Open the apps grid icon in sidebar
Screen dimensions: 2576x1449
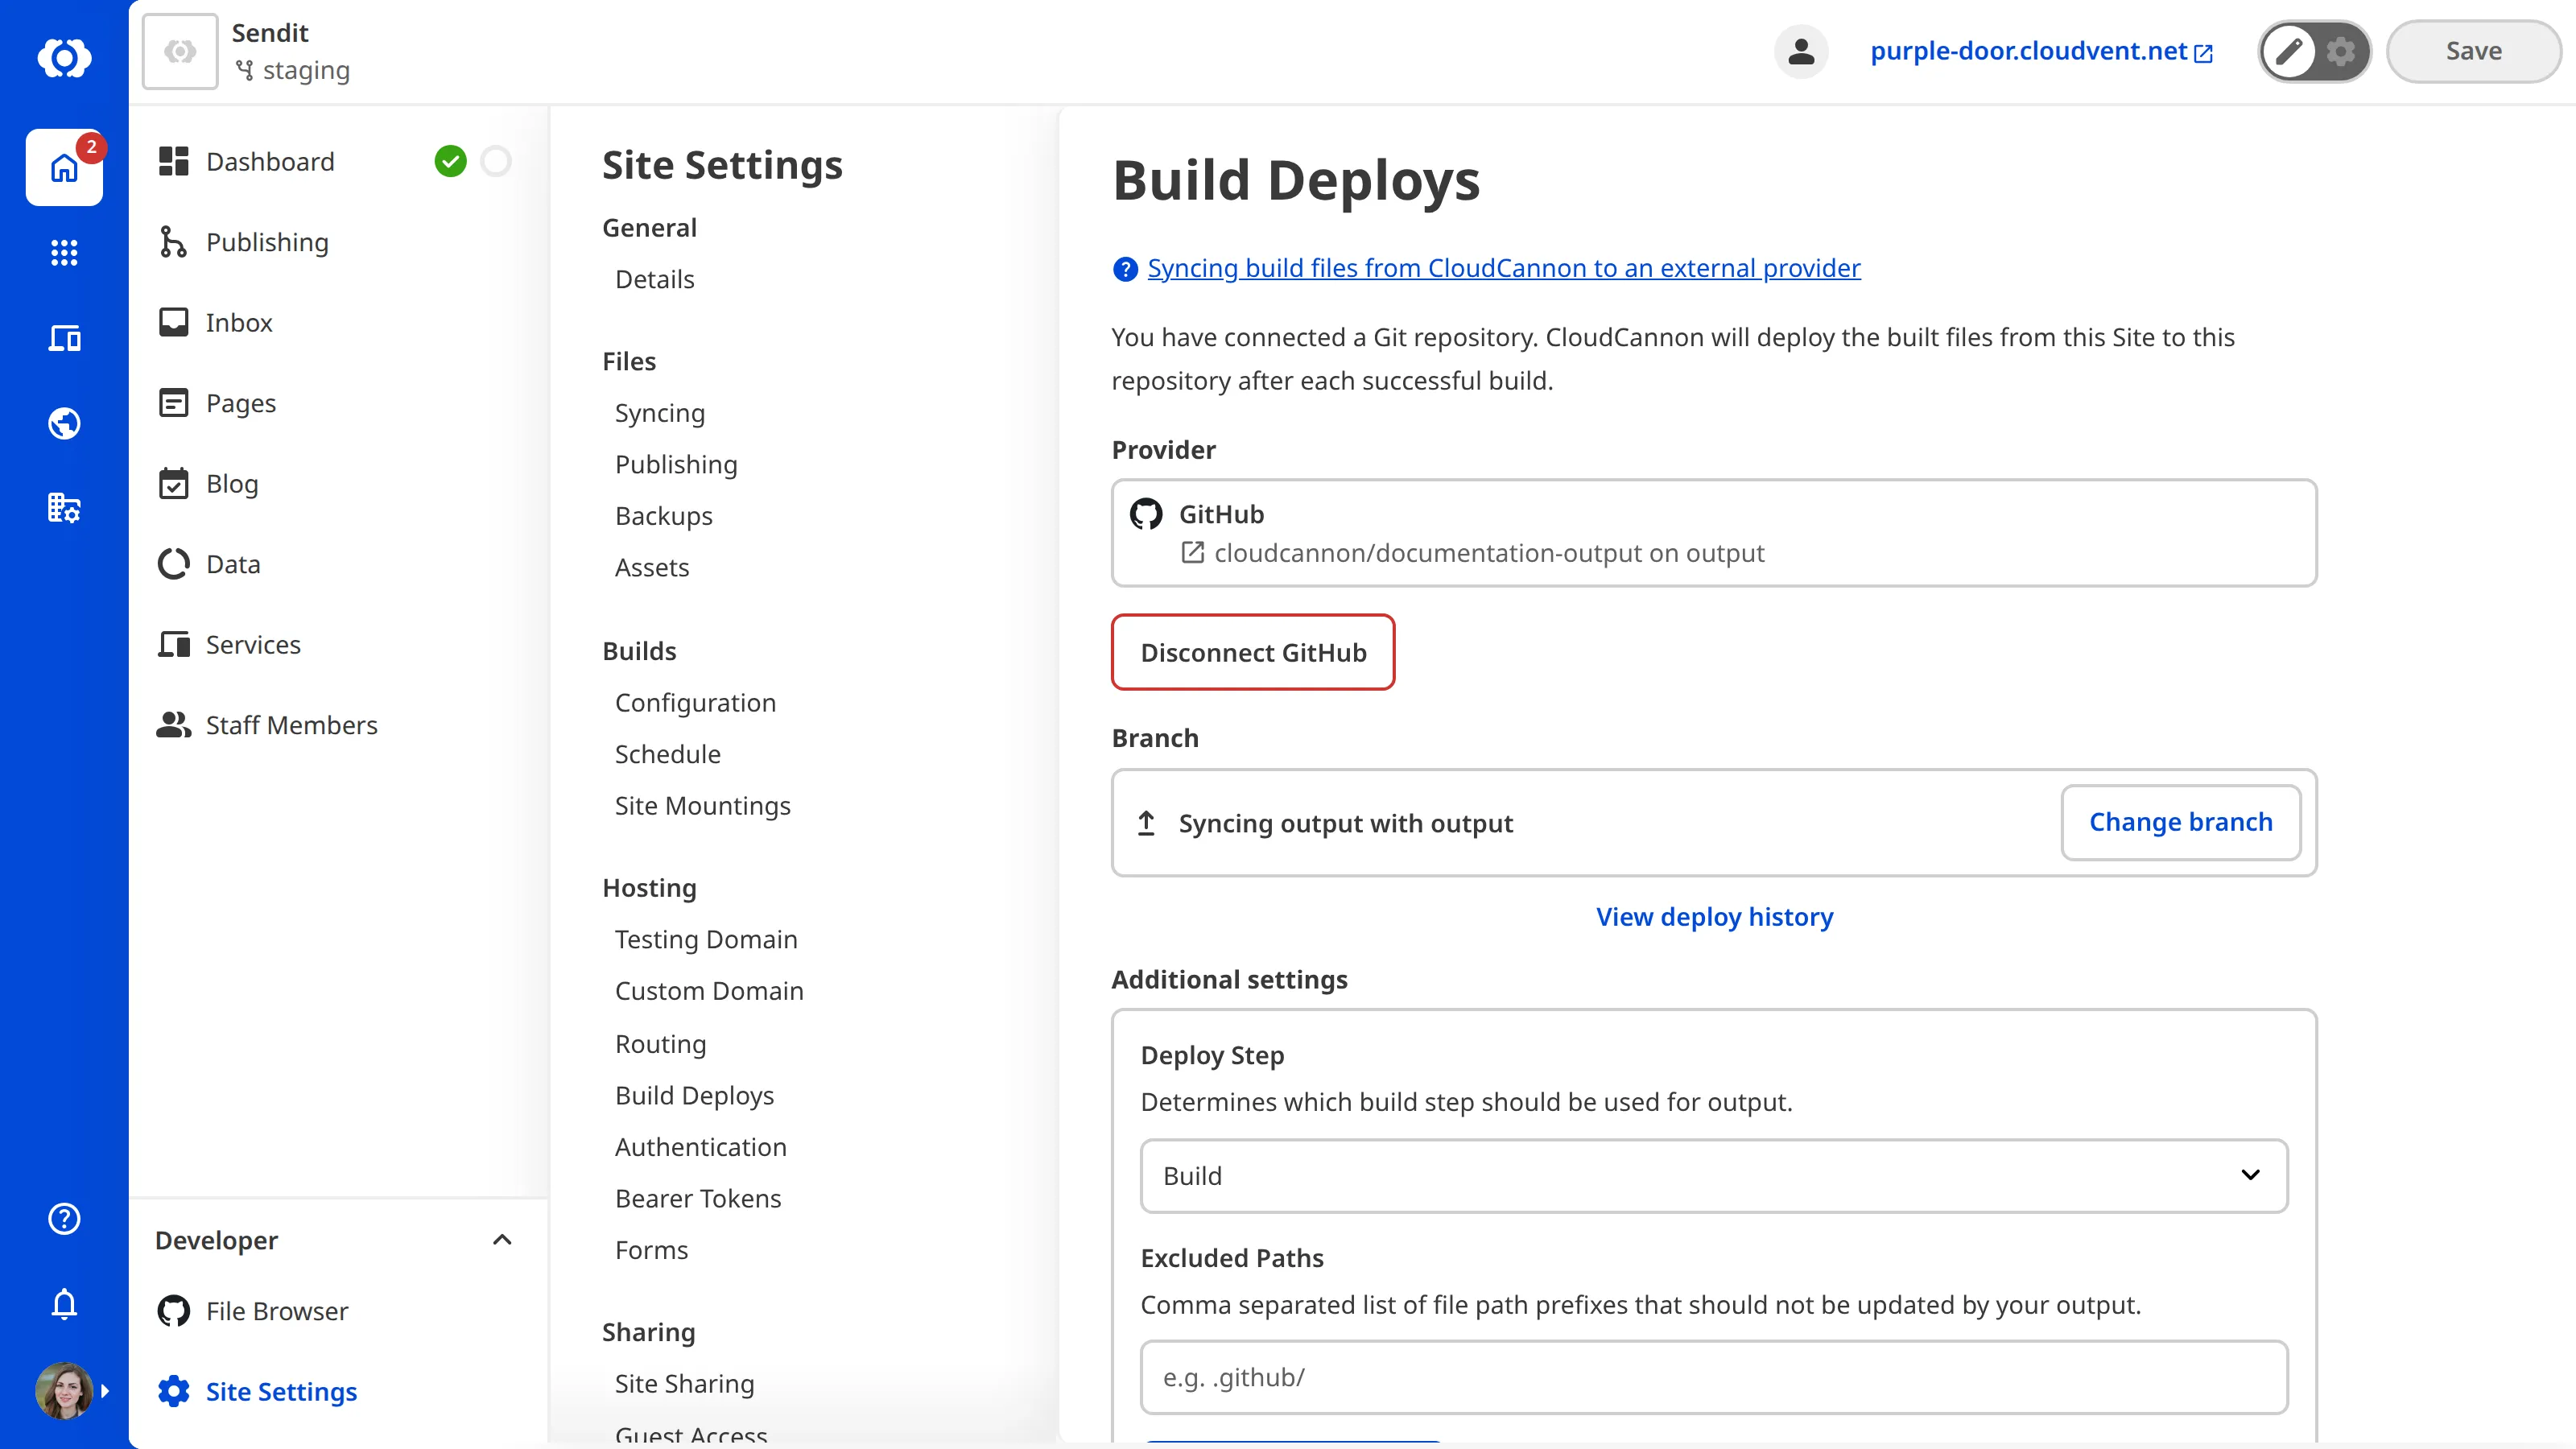(64, 252)
